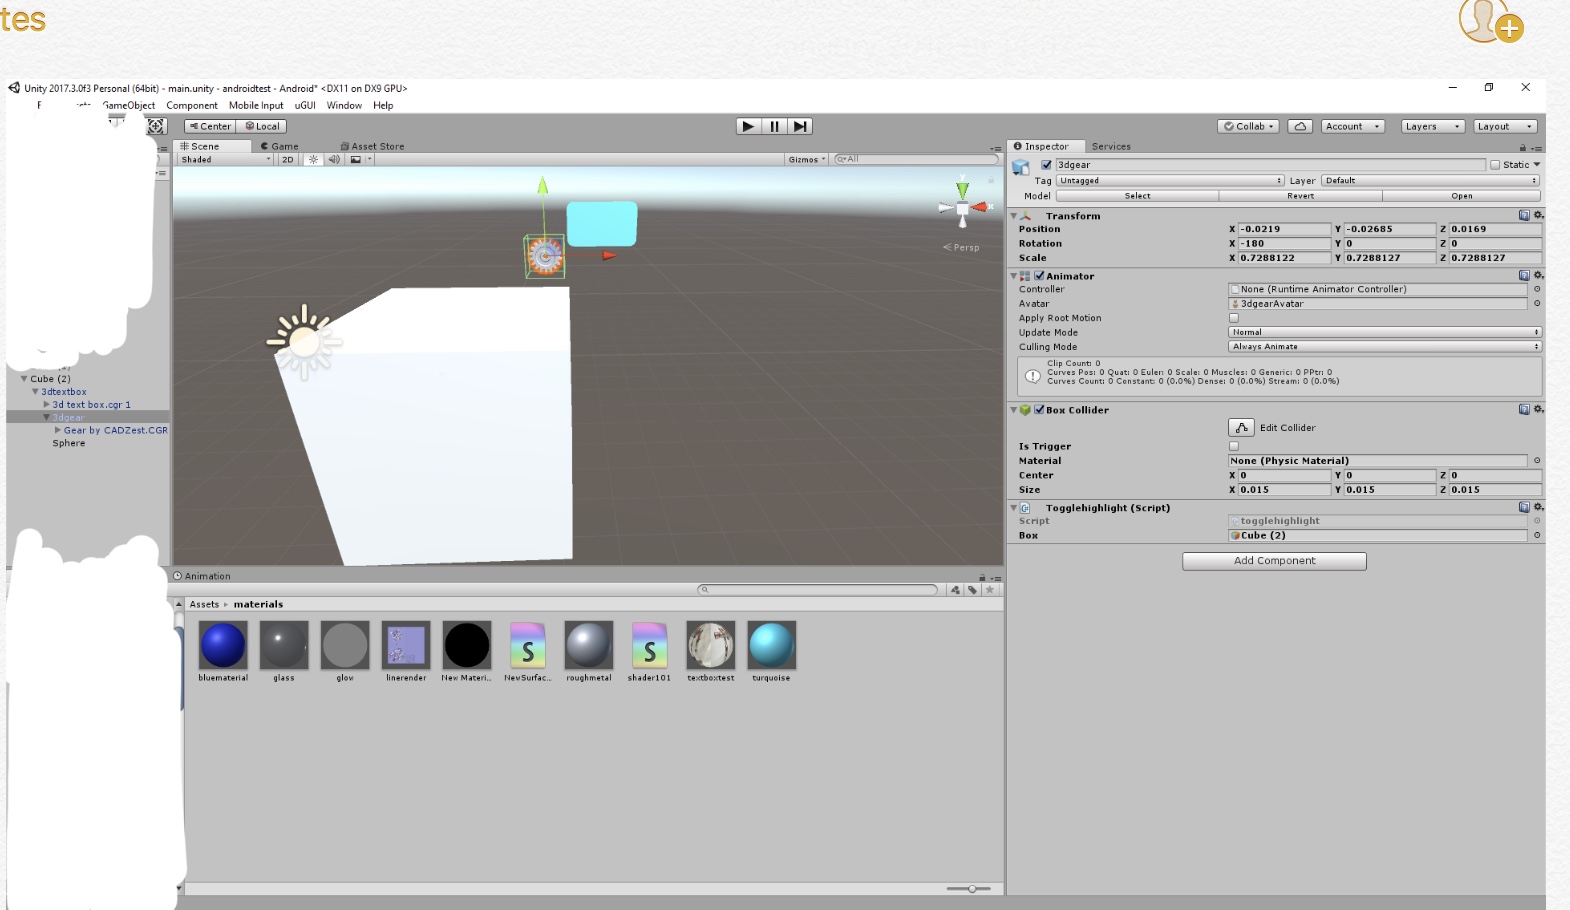Screen dimensions: 1570x910
Task: Pick Physic Material via circle selector
Action: click(x=1537, y=461)
